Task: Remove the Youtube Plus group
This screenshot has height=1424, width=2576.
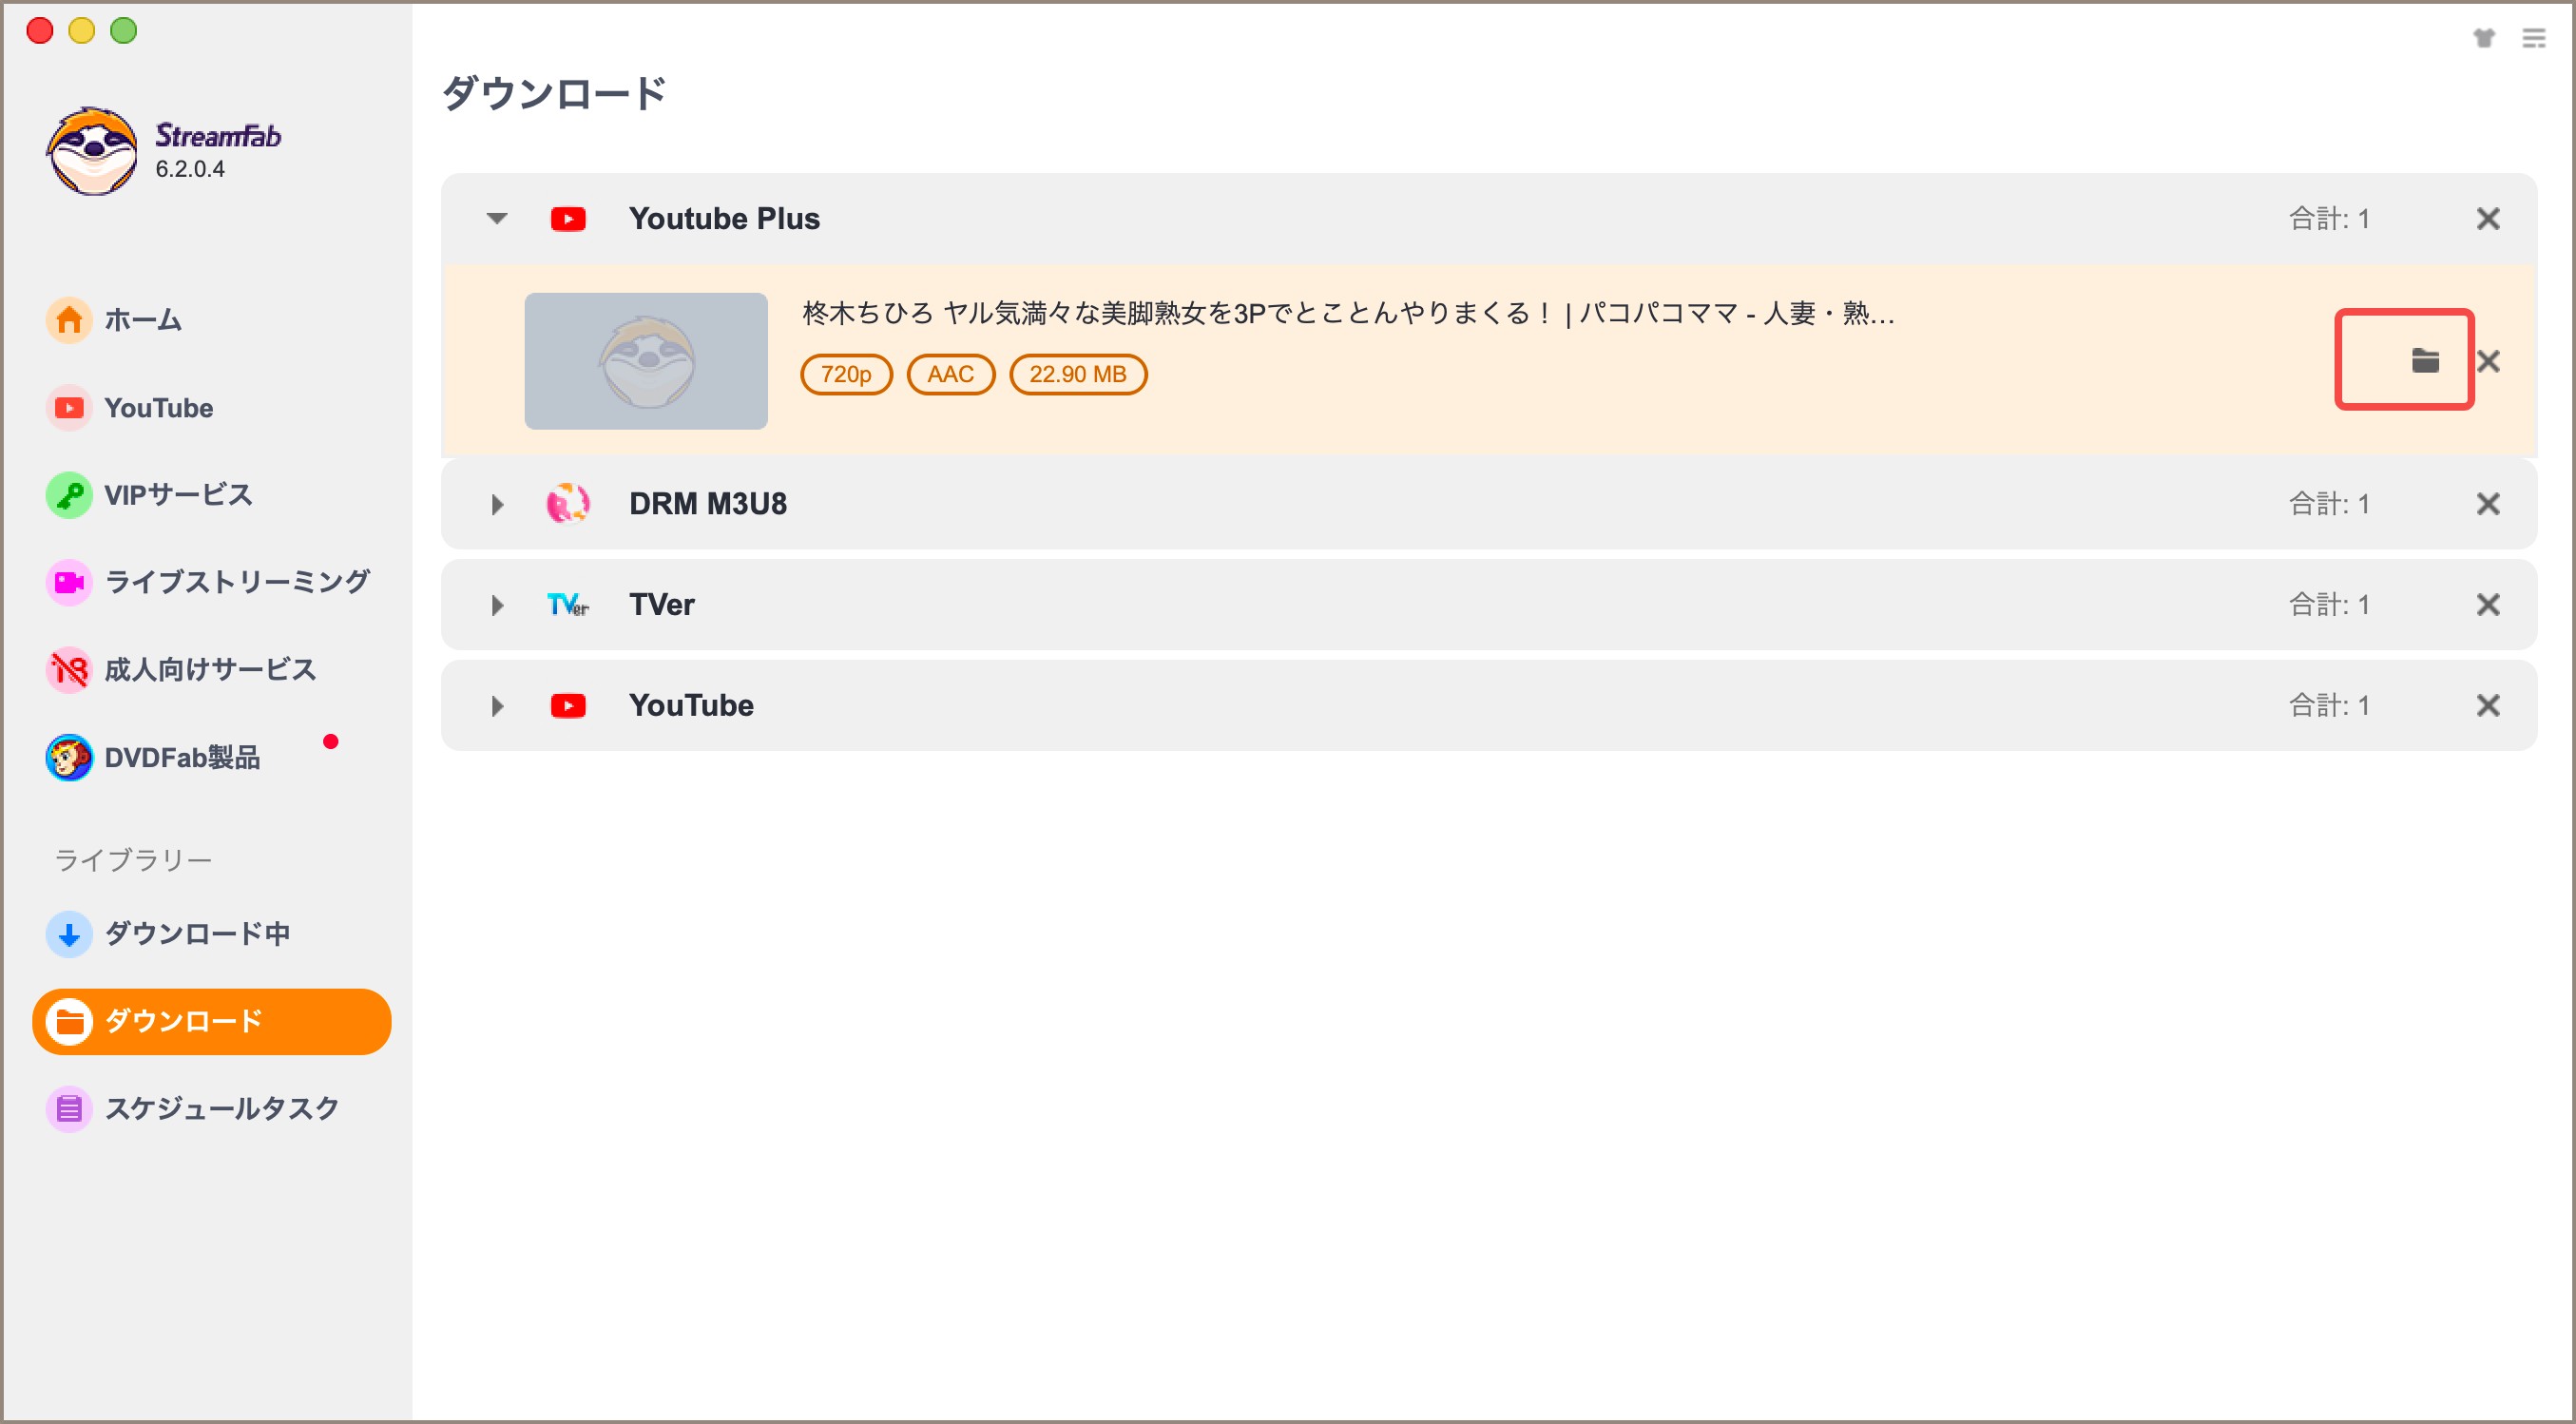Action: (x=2488, y=219)
